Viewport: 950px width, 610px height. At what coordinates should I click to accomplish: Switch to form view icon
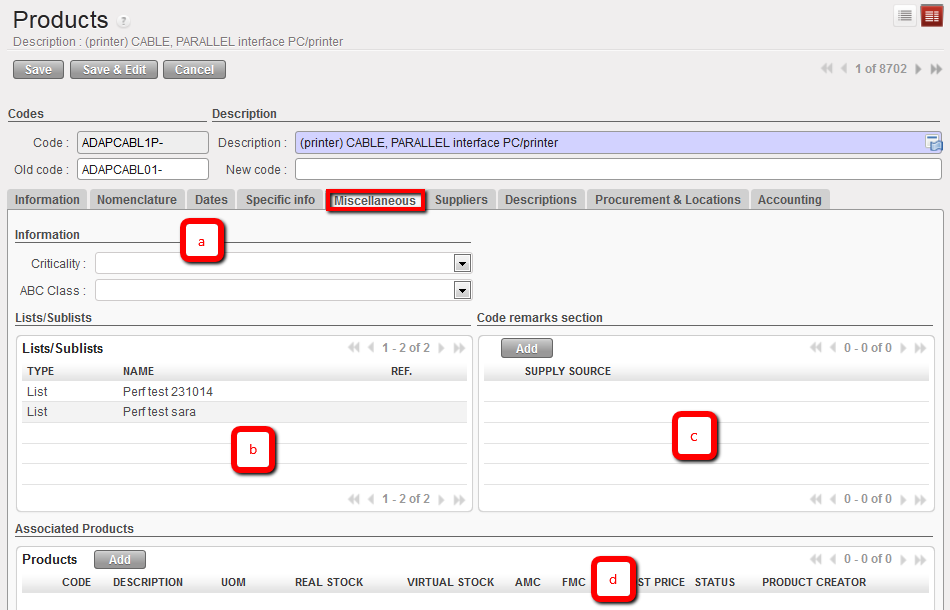pos(931,15)
